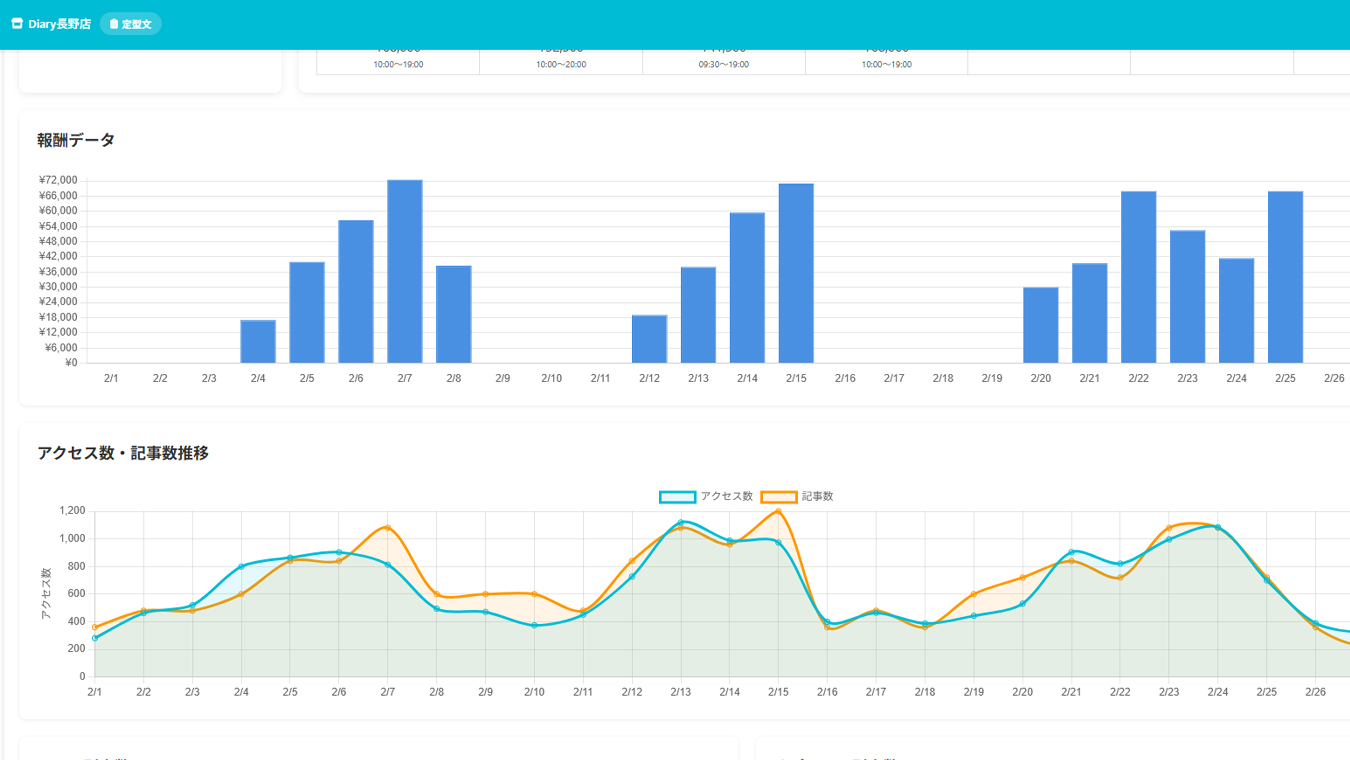Toggle 記事数 series via legend label
The height and width of the screenshot is (760, 1350).
click(x=817, y=497)
